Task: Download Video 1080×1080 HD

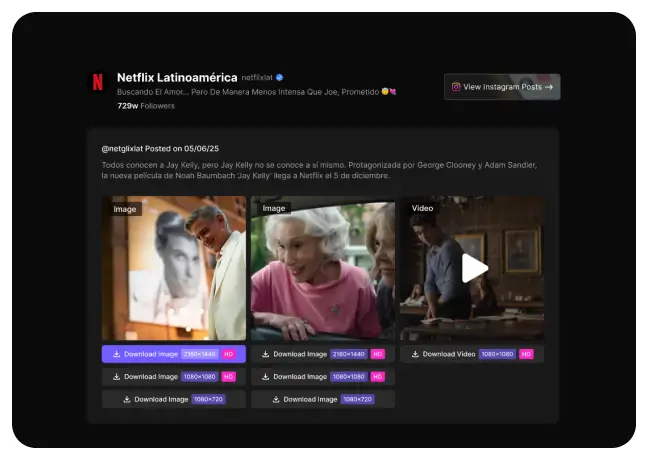Action: [472, 354]
